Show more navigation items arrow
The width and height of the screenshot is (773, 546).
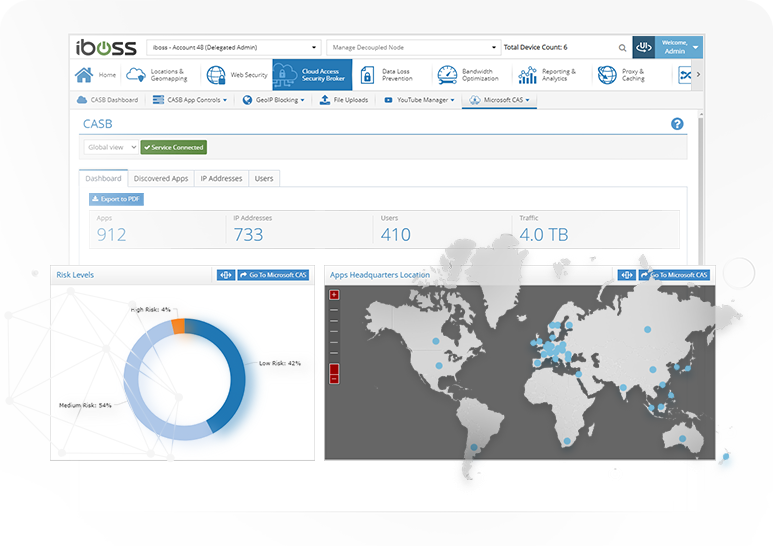698,75
